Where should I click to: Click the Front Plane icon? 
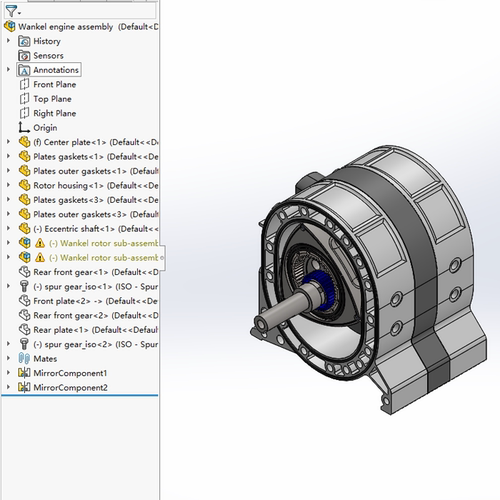pos(24,84)
